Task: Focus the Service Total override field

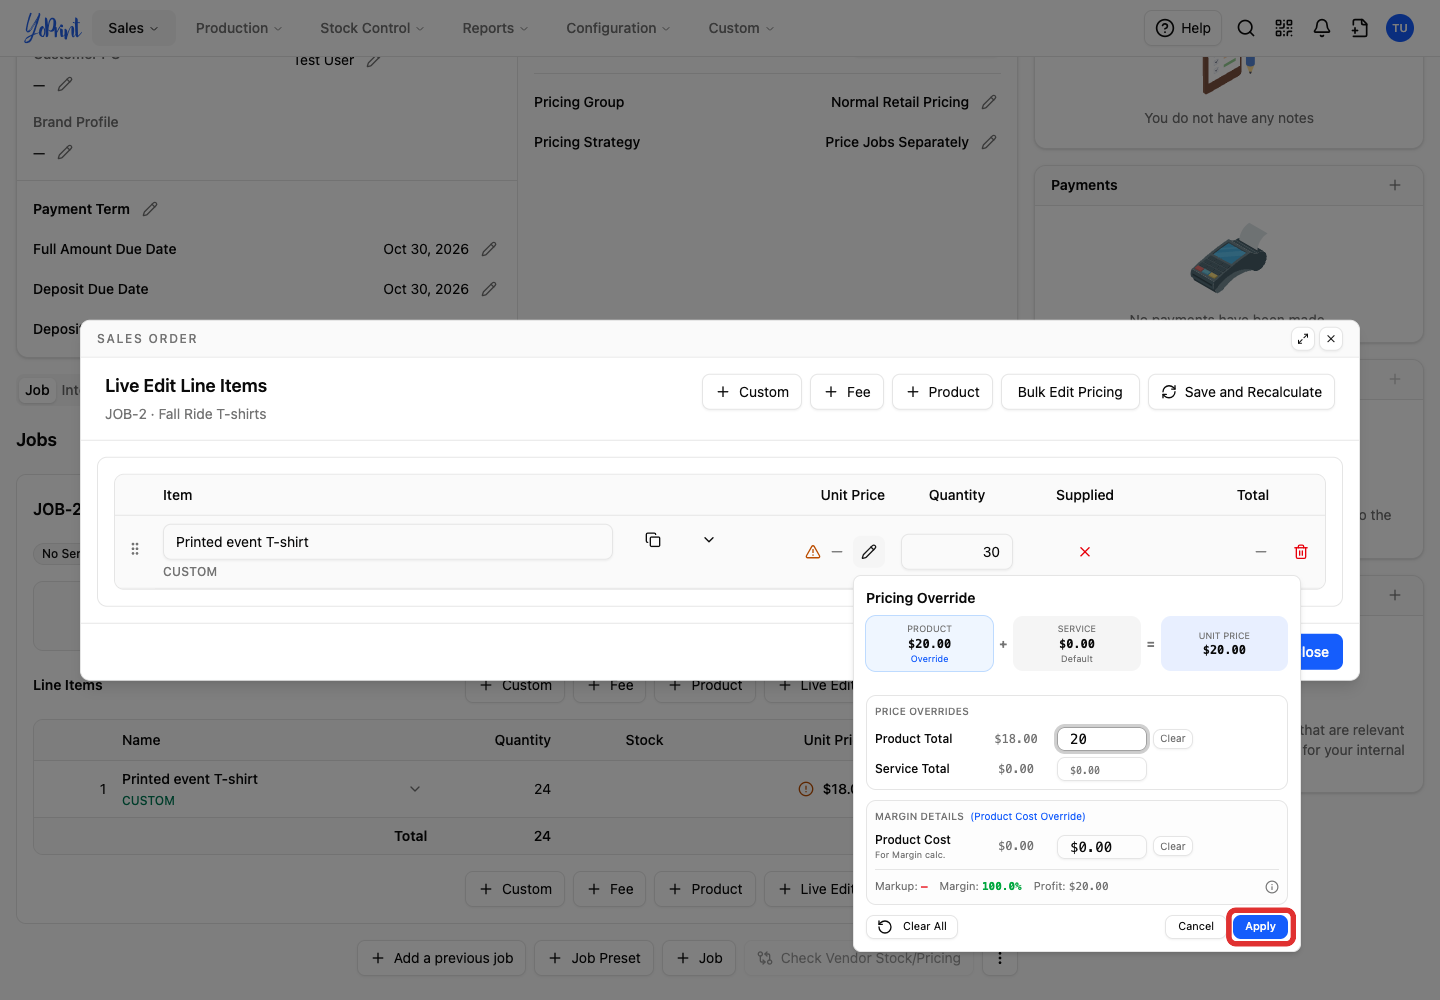Action: coord(1102,769)
